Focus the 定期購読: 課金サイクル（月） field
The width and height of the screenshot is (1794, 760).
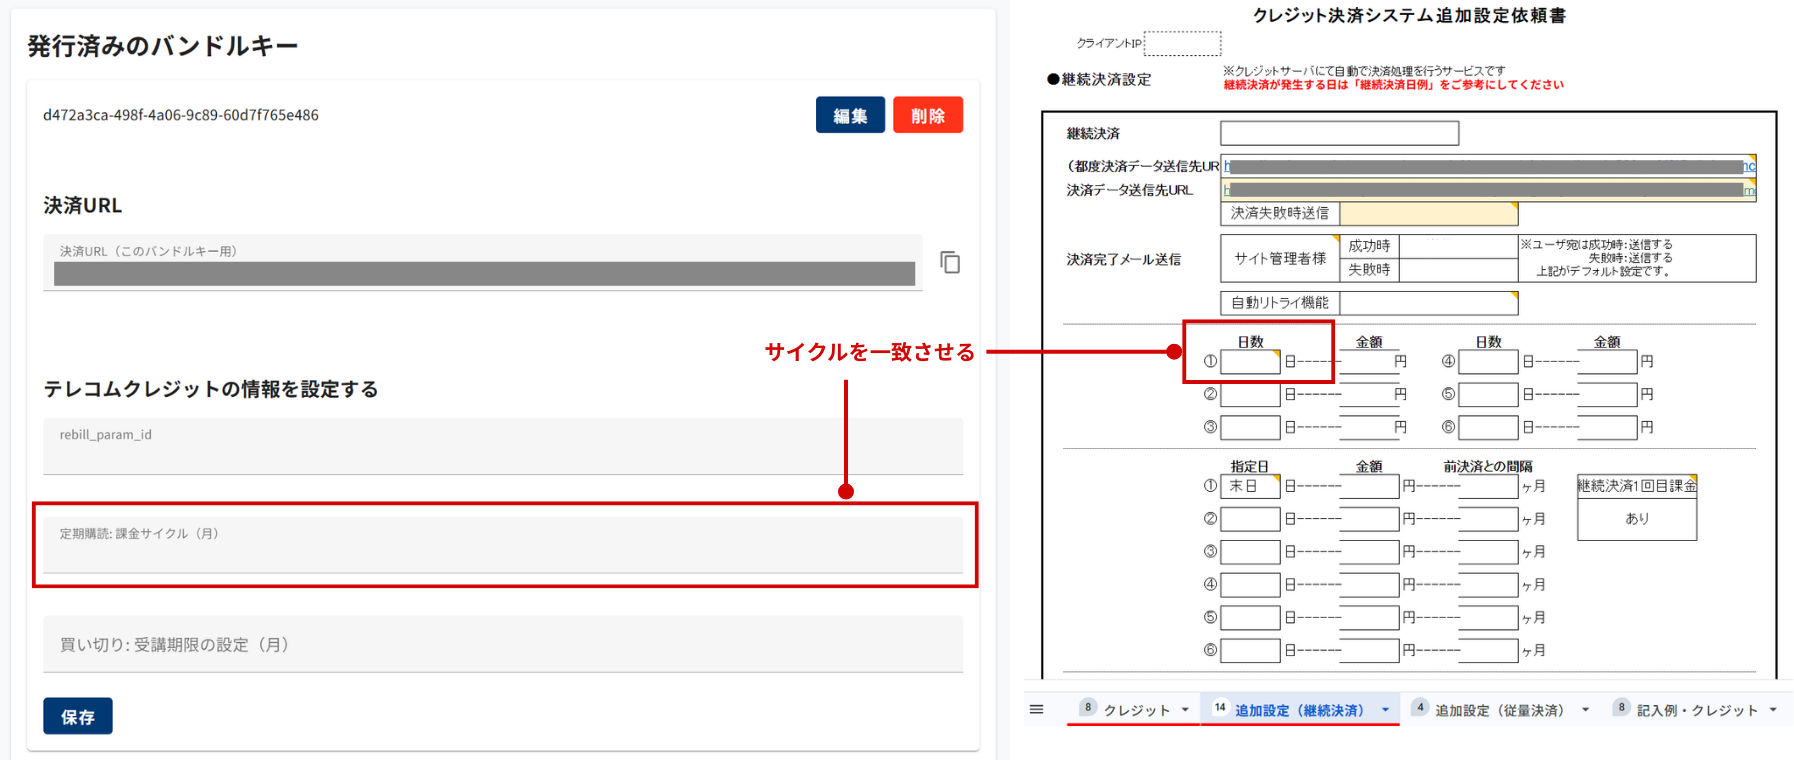click(x=503, y=545)
